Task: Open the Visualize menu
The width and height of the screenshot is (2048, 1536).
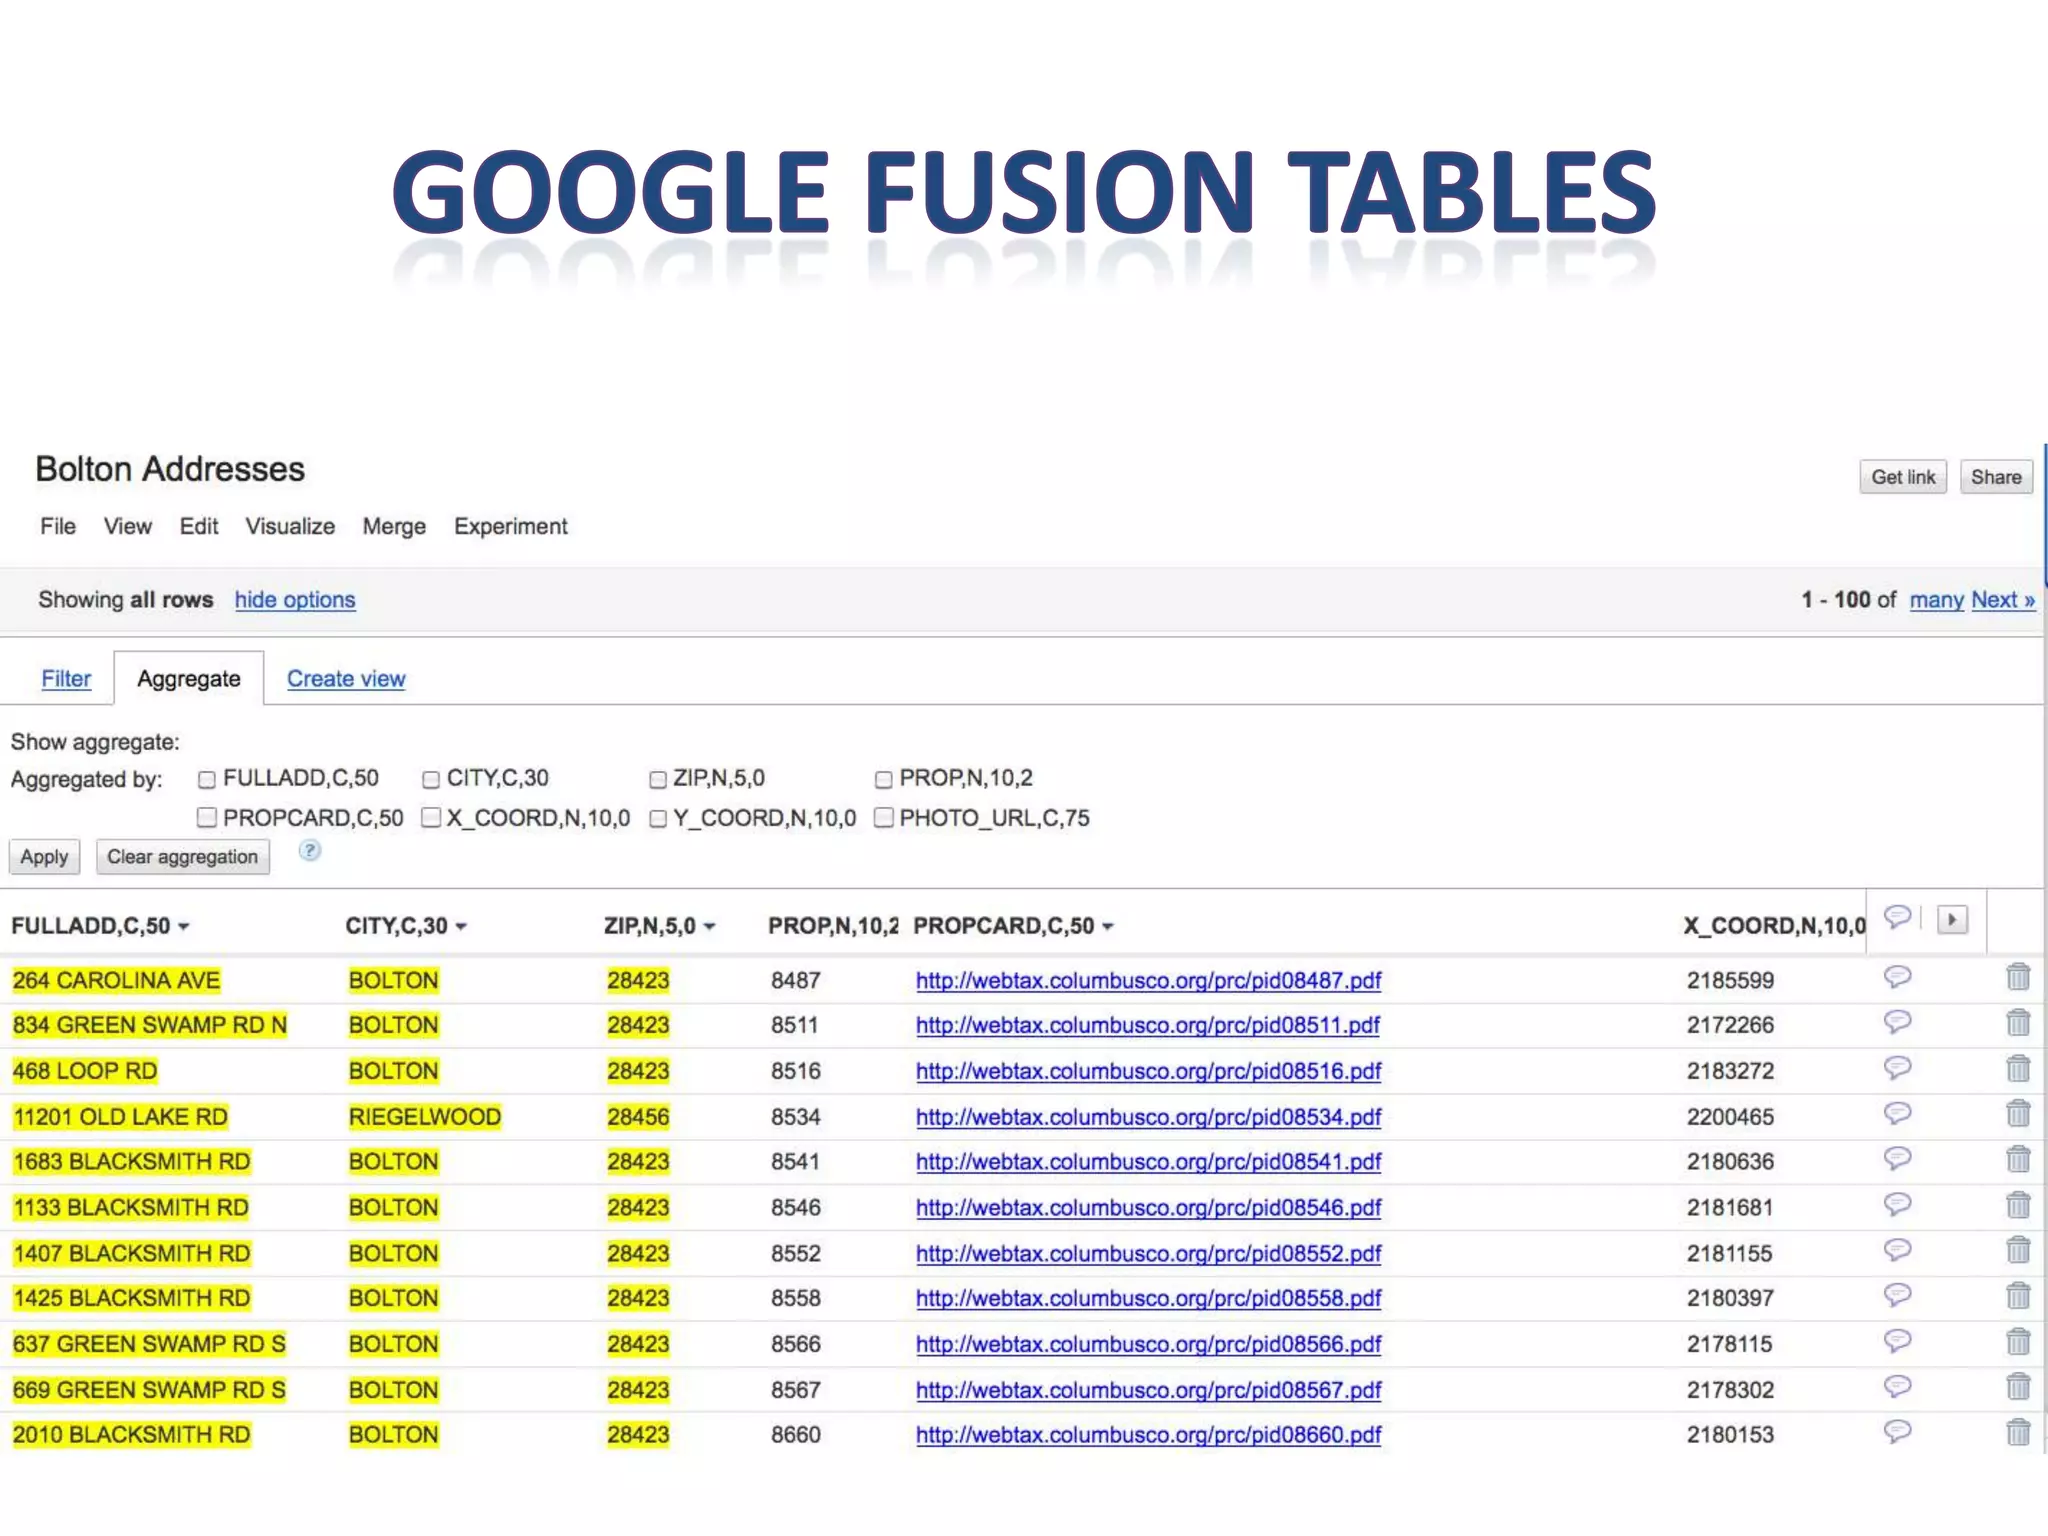Action: pyautogui.click(x=290, y=526)
